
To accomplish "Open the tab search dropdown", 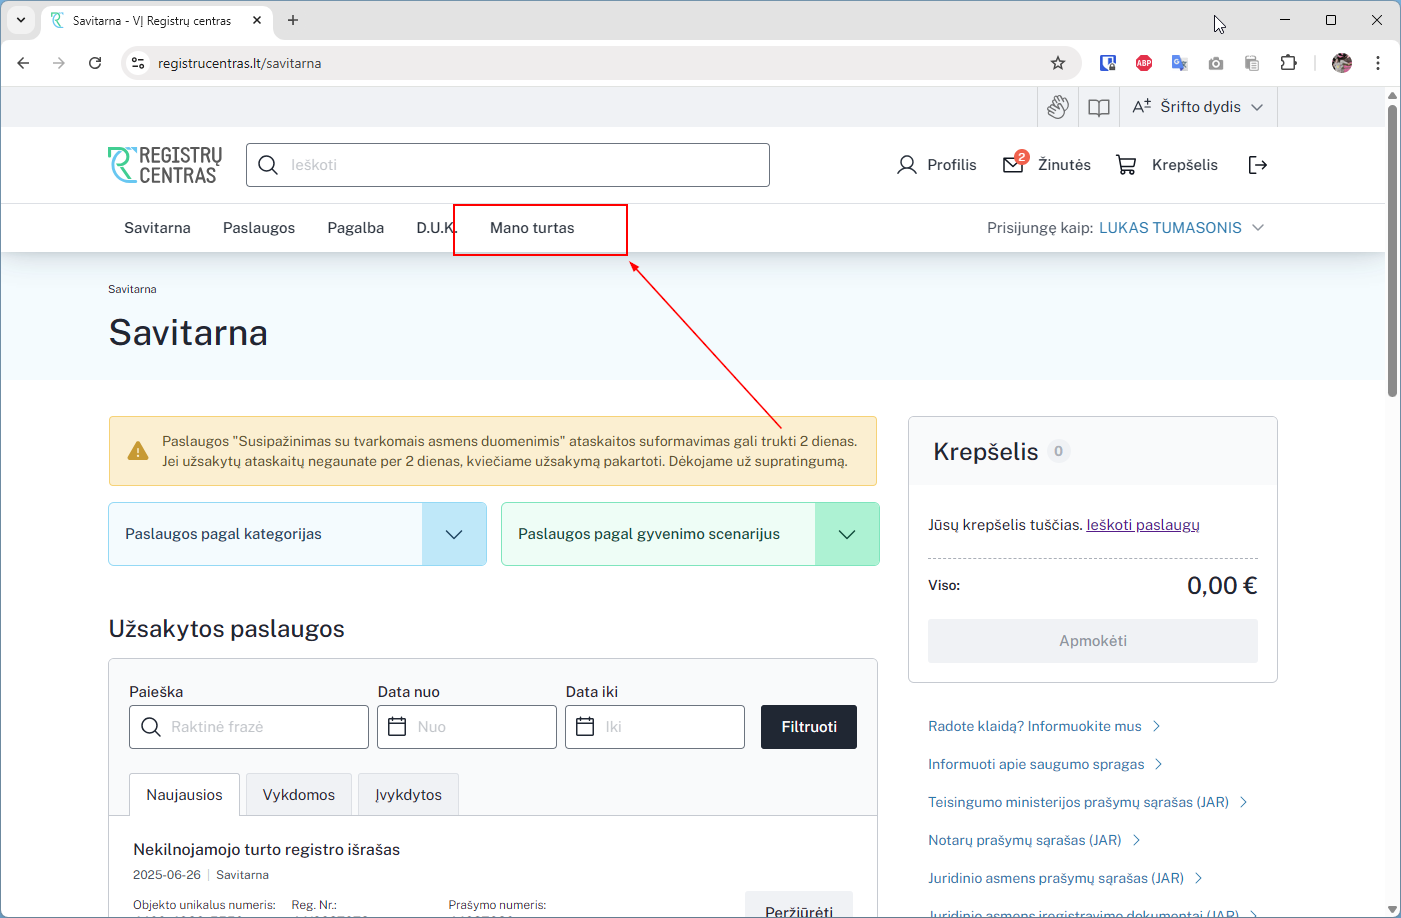I will tap(21, 20).
